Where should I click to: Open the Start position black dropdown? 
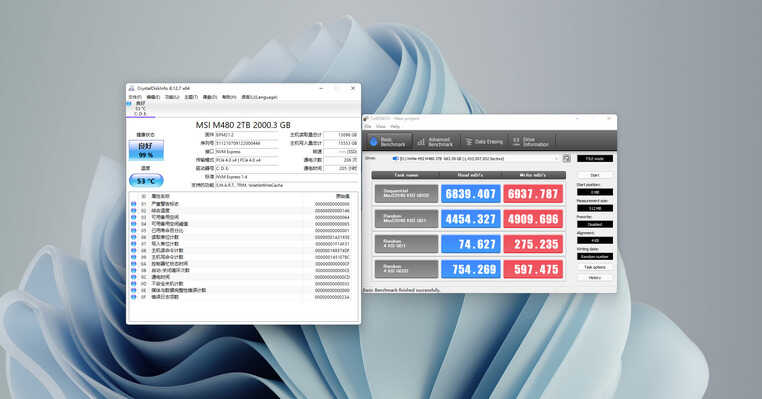click(x=595, y=192)
